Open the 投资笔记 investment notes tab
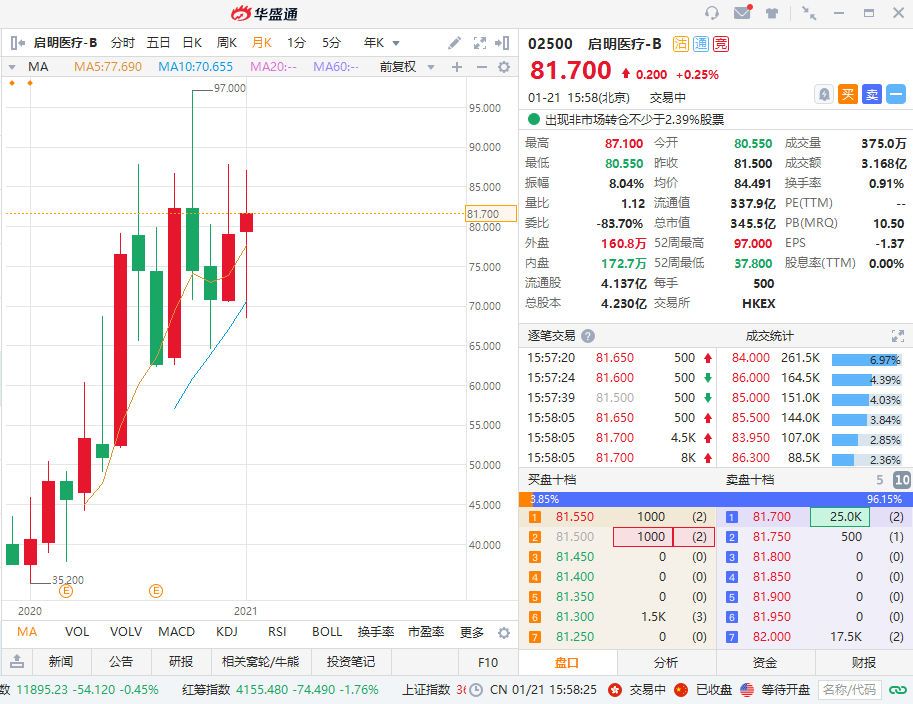913x704 pixels. point(351,661)
